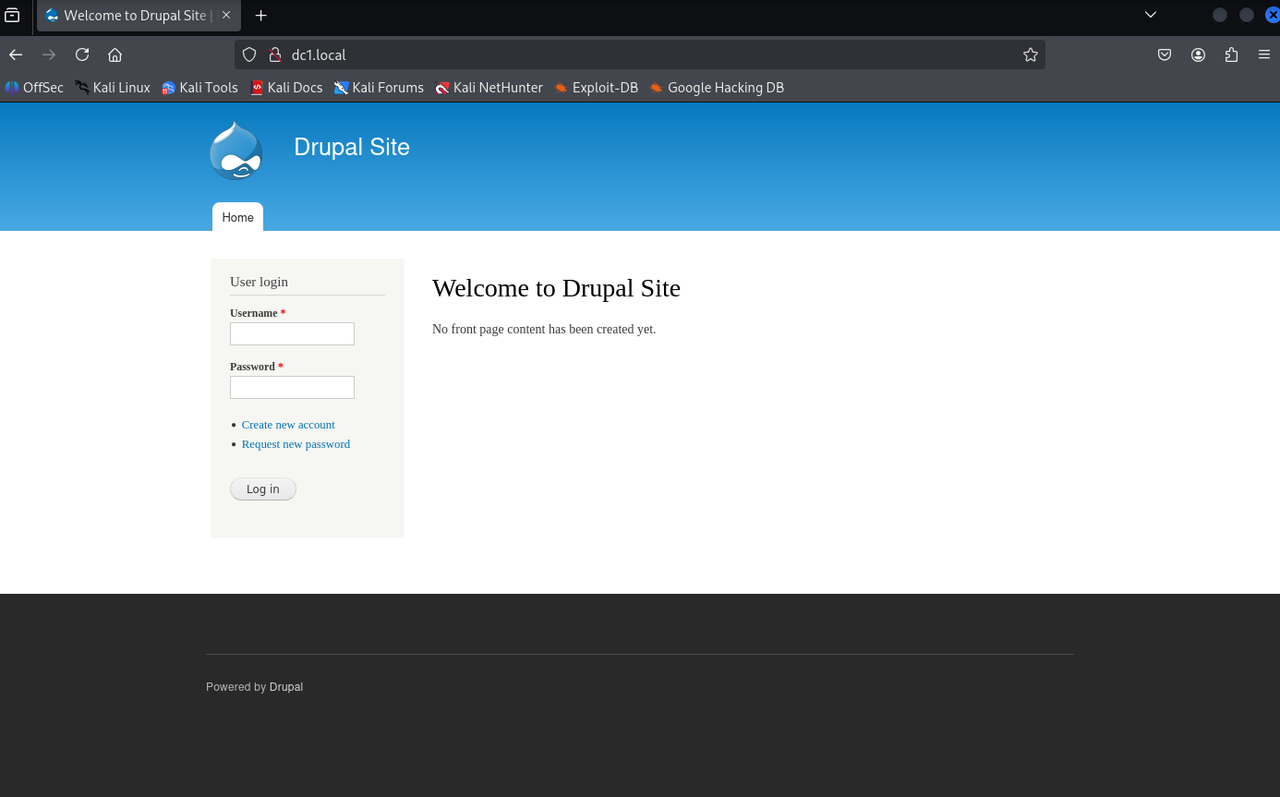Open the Pocket save icon
The height and width of the screenshot is (797, 1280).
point(1165,55)
